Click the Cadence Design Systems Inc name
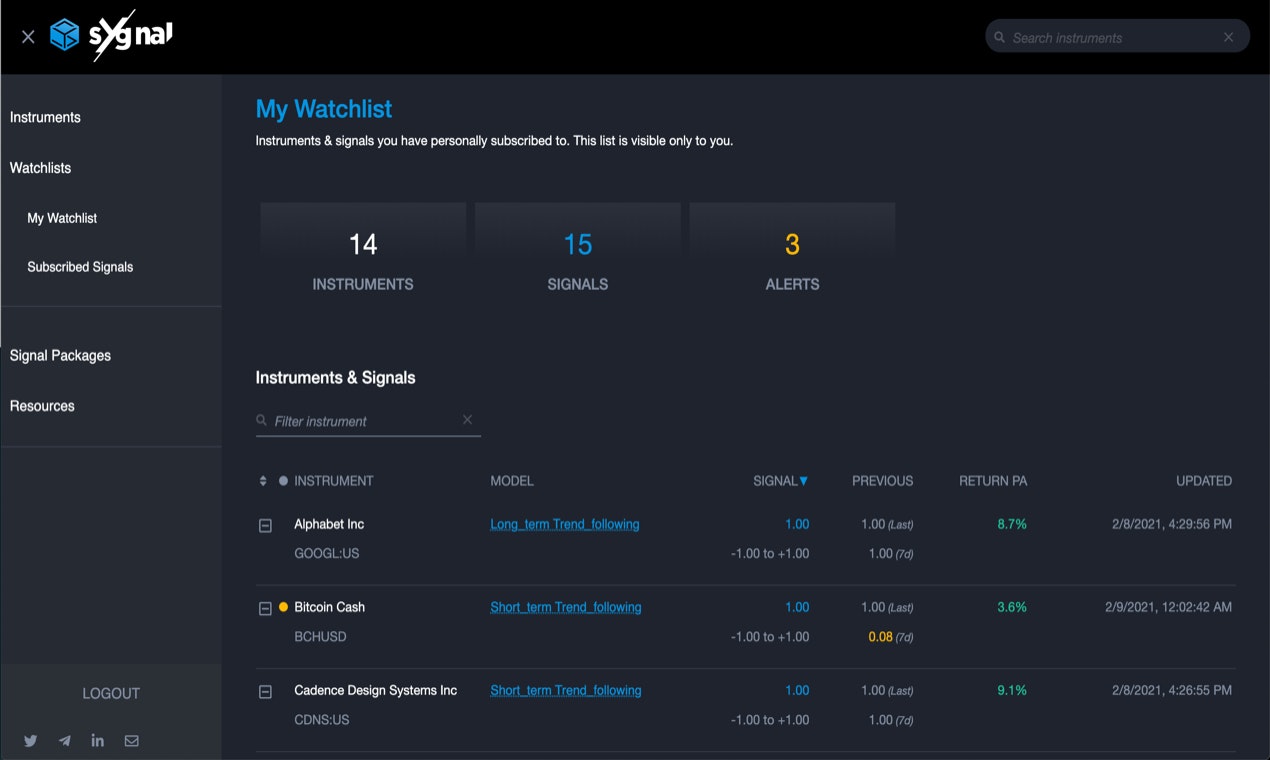Viewport: 1270px width, 760px height. pyautogui.click(x=375, y=690)
